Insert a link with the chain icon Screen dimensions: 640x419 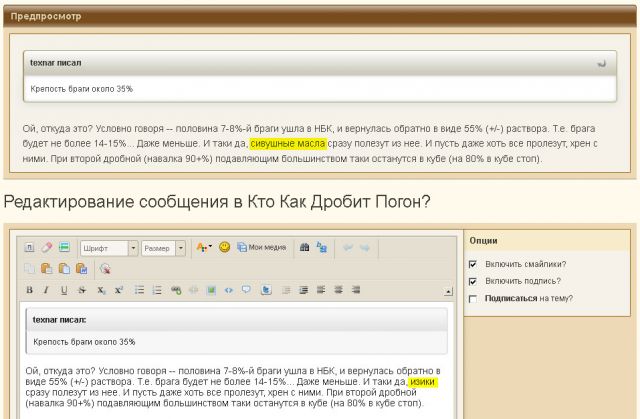click(176, 290)
